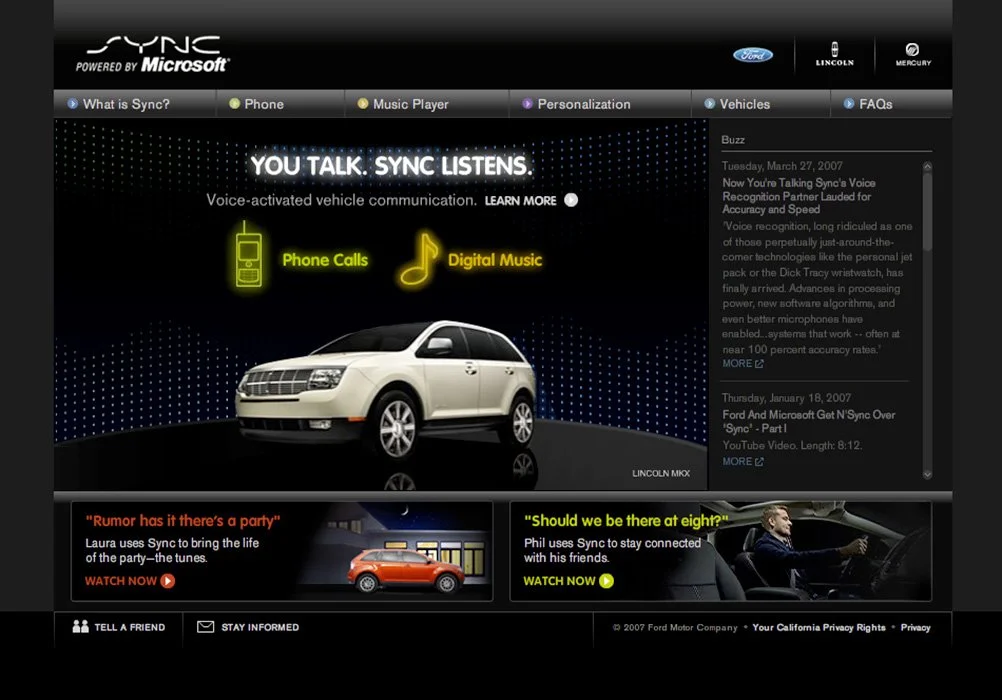
Task: View the FAQs page
Action: [876, 104]
